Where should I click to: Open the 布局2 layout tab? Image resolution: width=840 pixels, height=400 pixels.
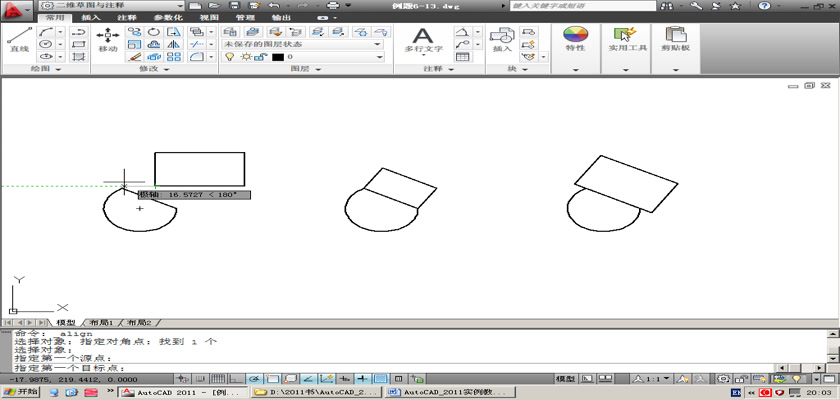[139, 323]
